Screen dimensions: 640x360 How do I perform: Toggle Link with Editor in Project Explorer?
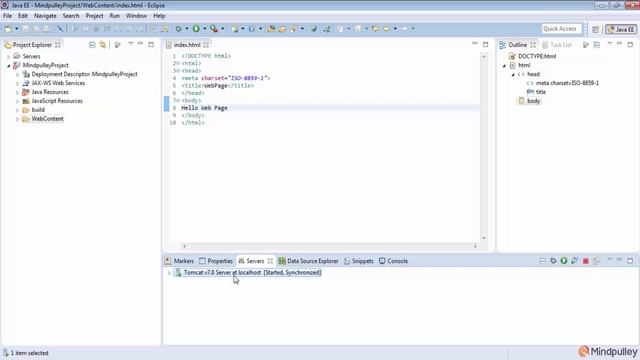point(103,44)
